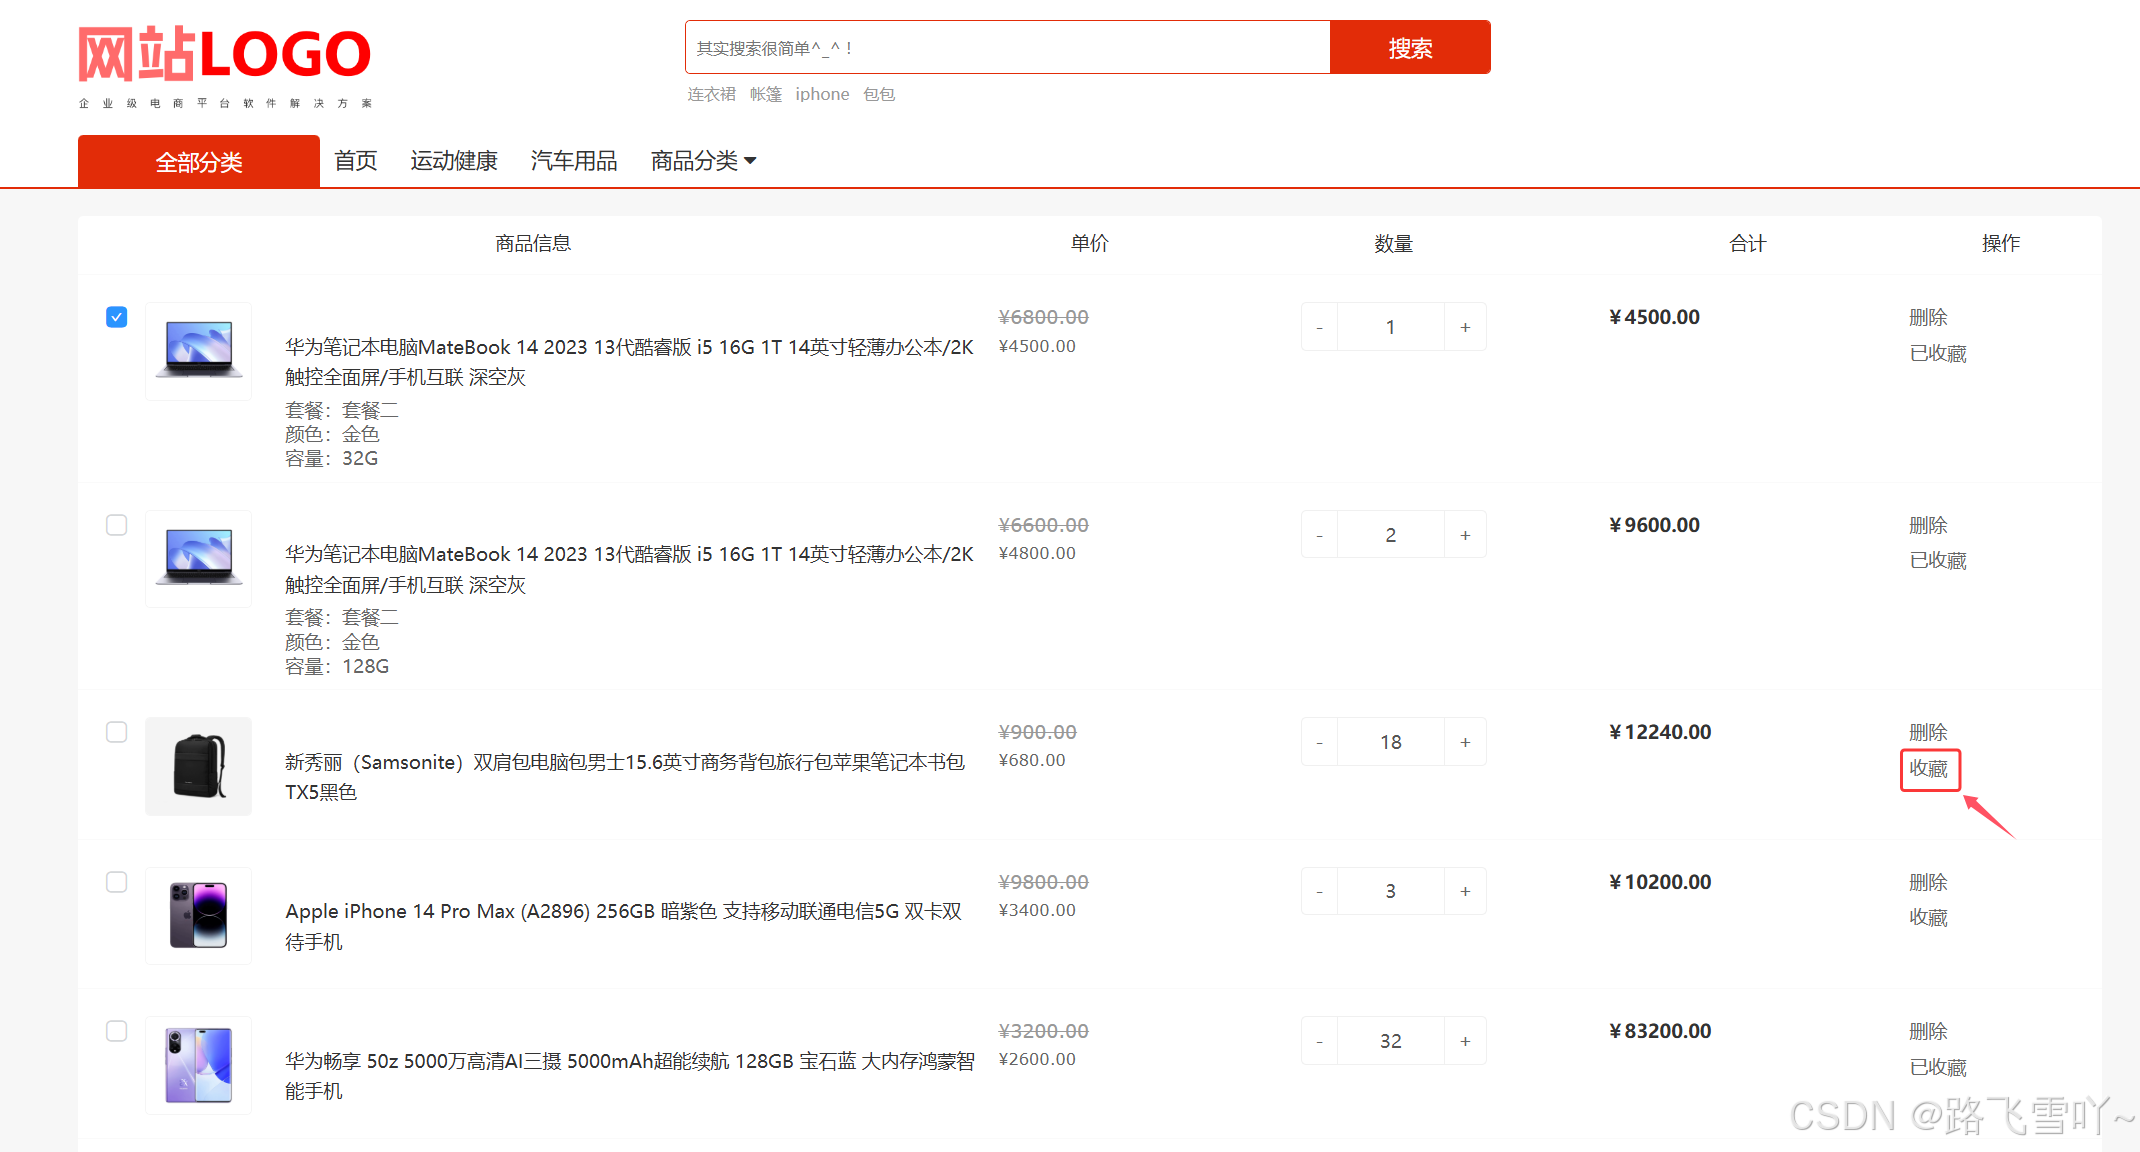Screen dimensions: 2140x1152
Task: Click 收藏 for the Samsonite backpack
Action: [x=1928, y=769]
